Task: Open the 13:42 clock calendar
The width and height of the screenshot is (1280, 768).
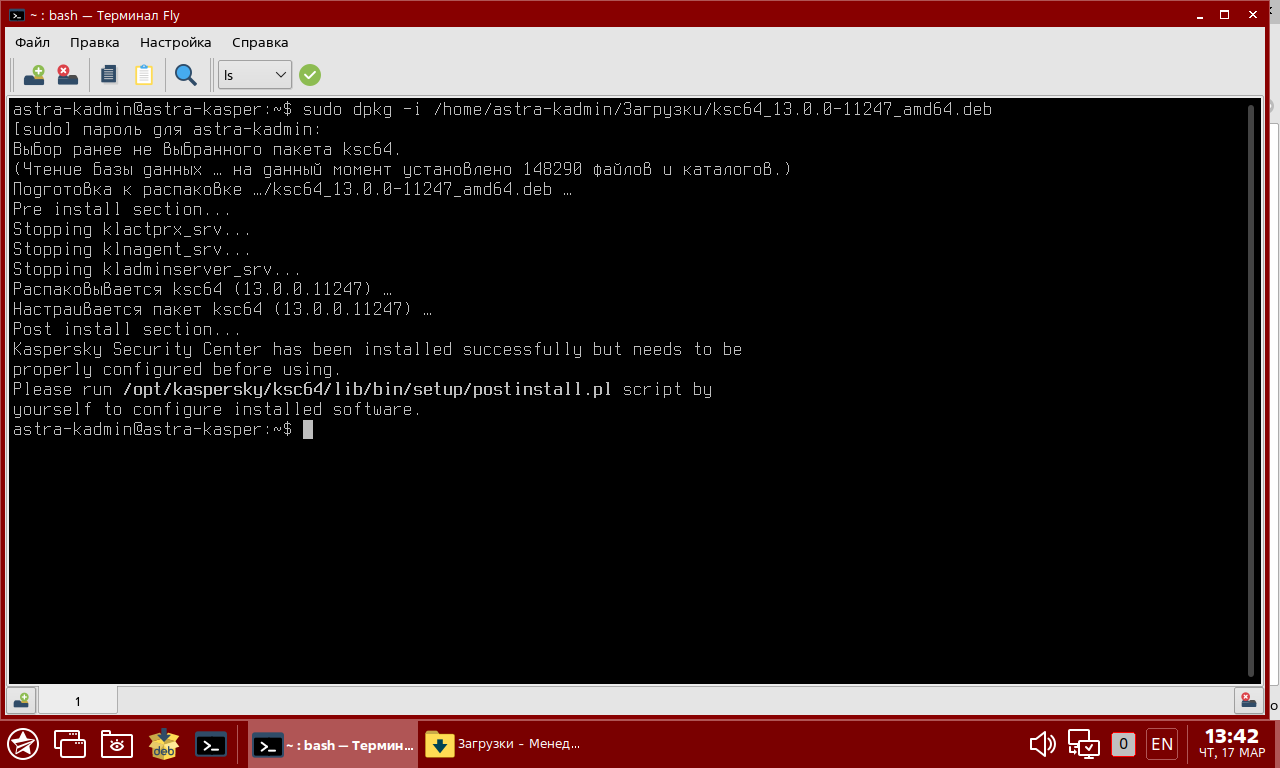Action: 1231,744
